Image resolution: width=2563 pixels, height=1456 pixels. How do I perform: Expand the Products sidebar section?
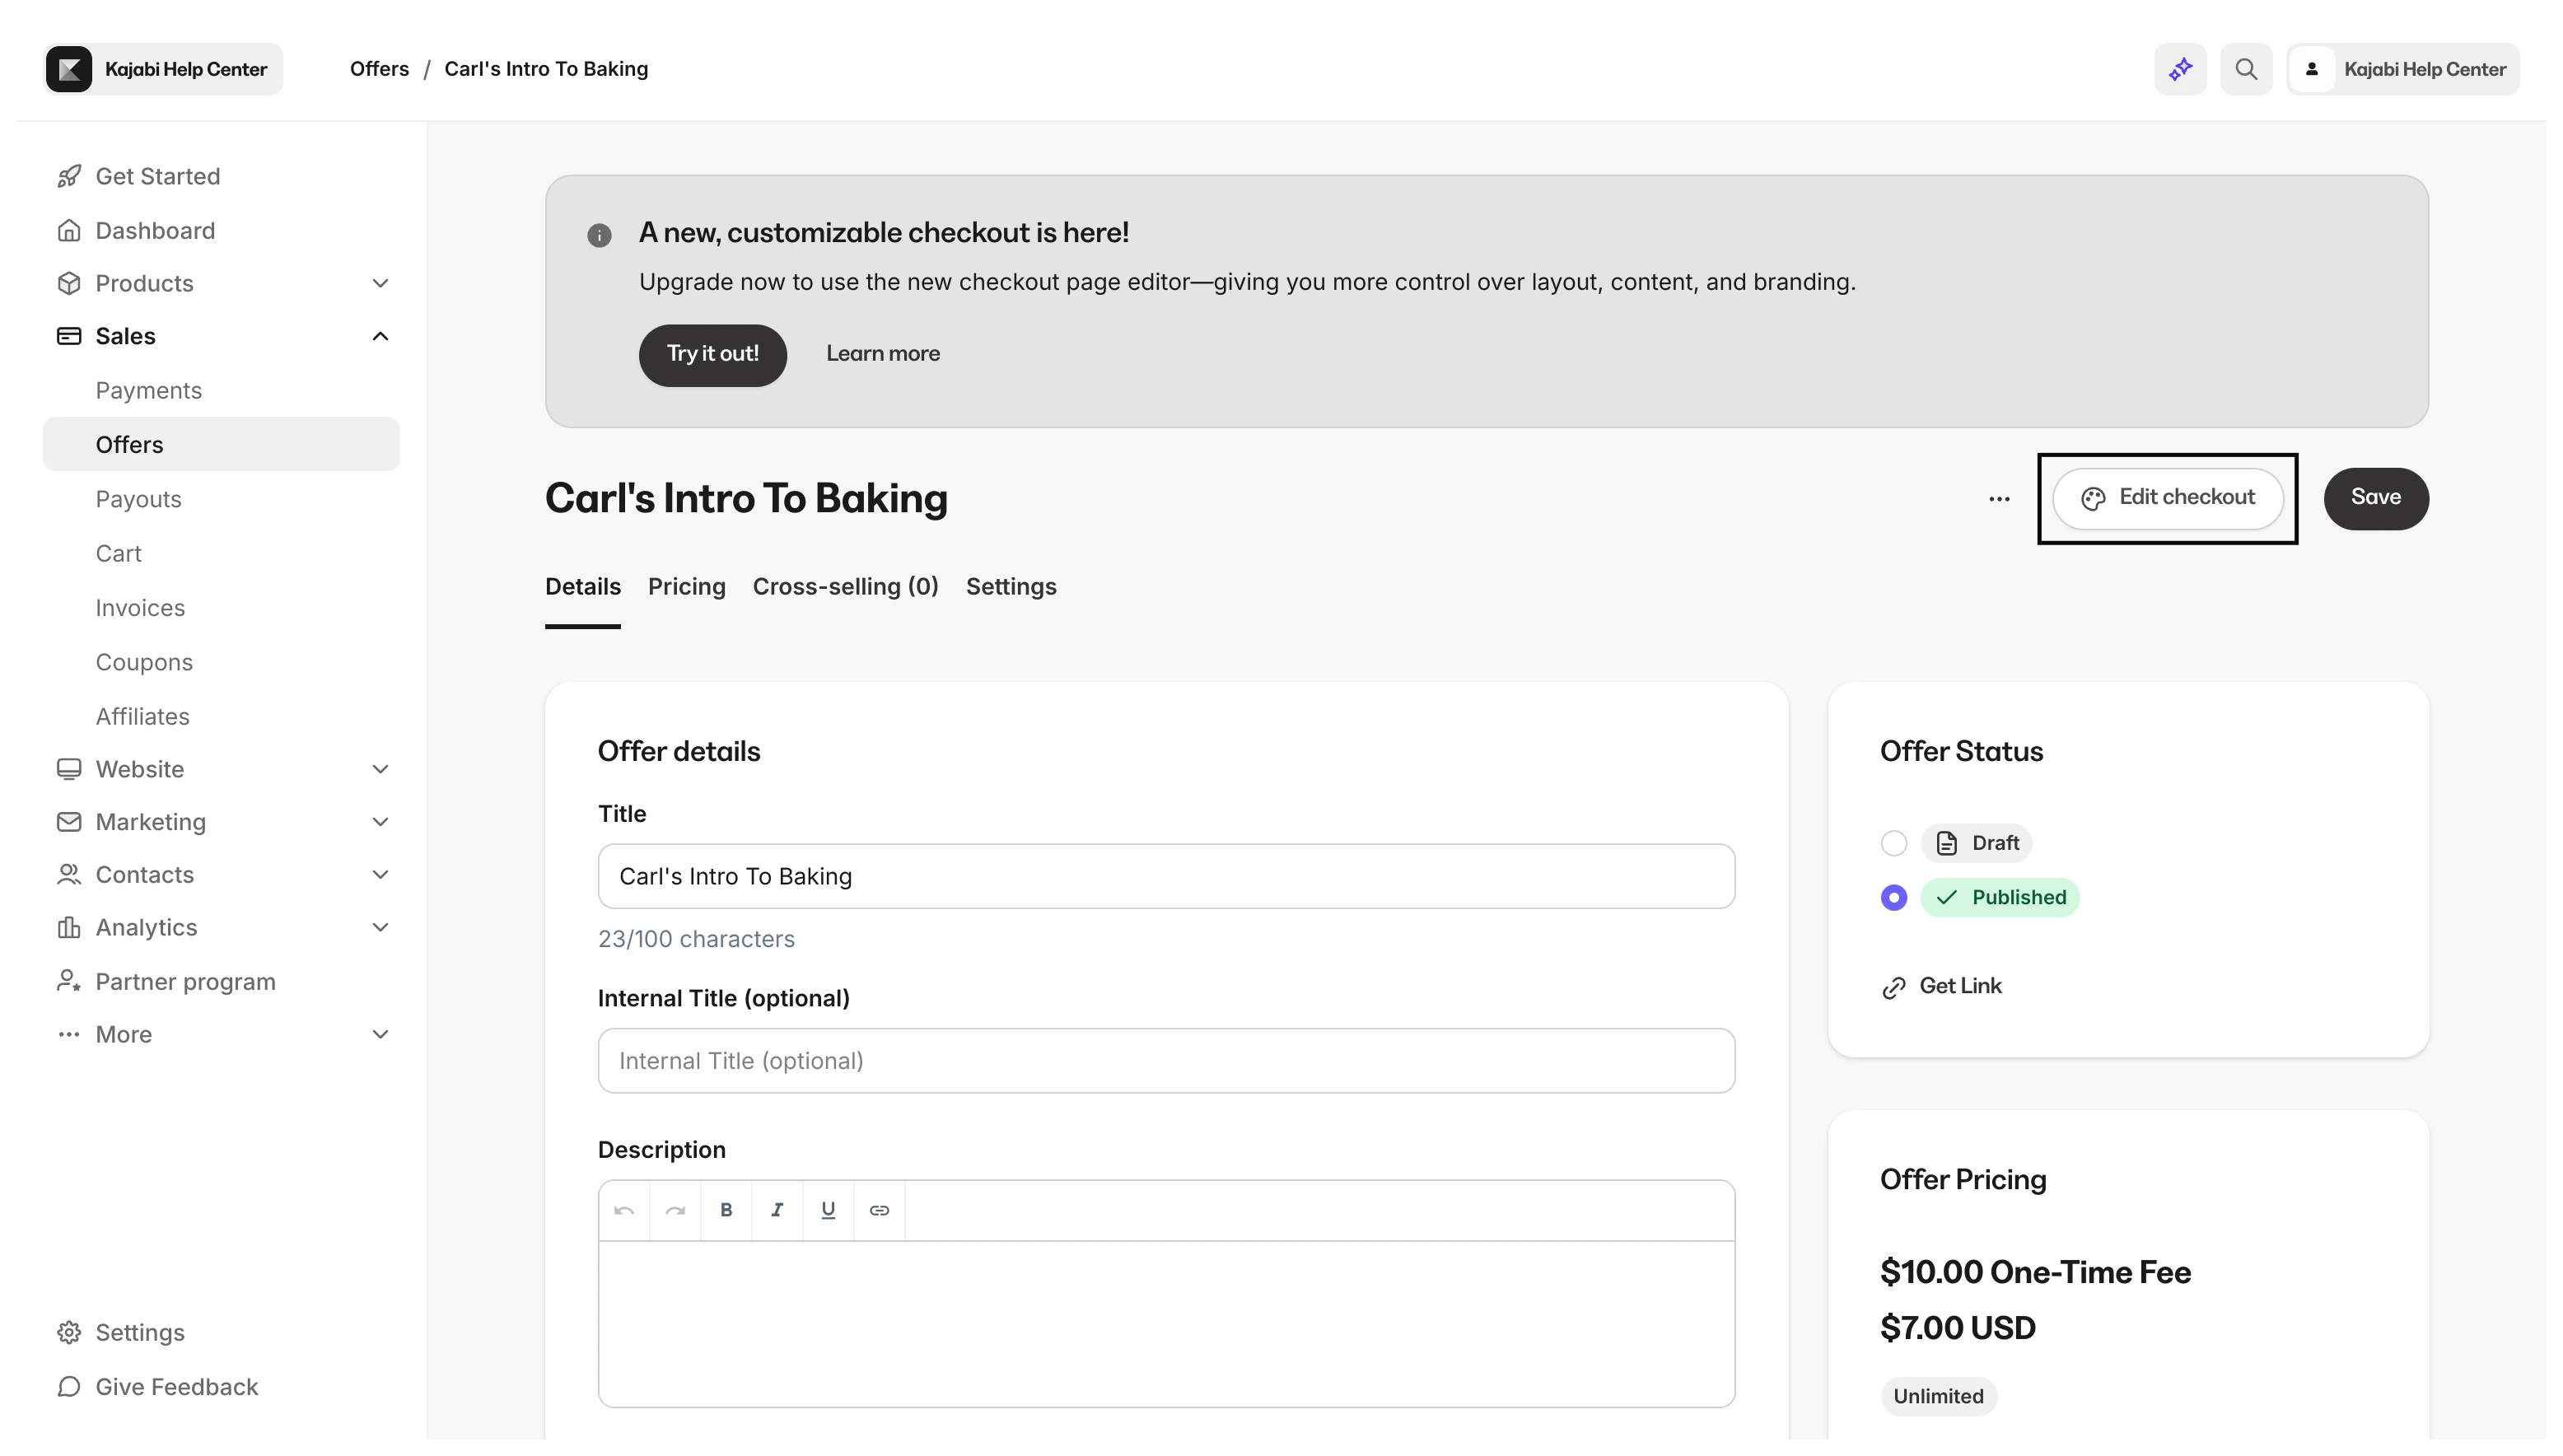(x=380, y=283)
